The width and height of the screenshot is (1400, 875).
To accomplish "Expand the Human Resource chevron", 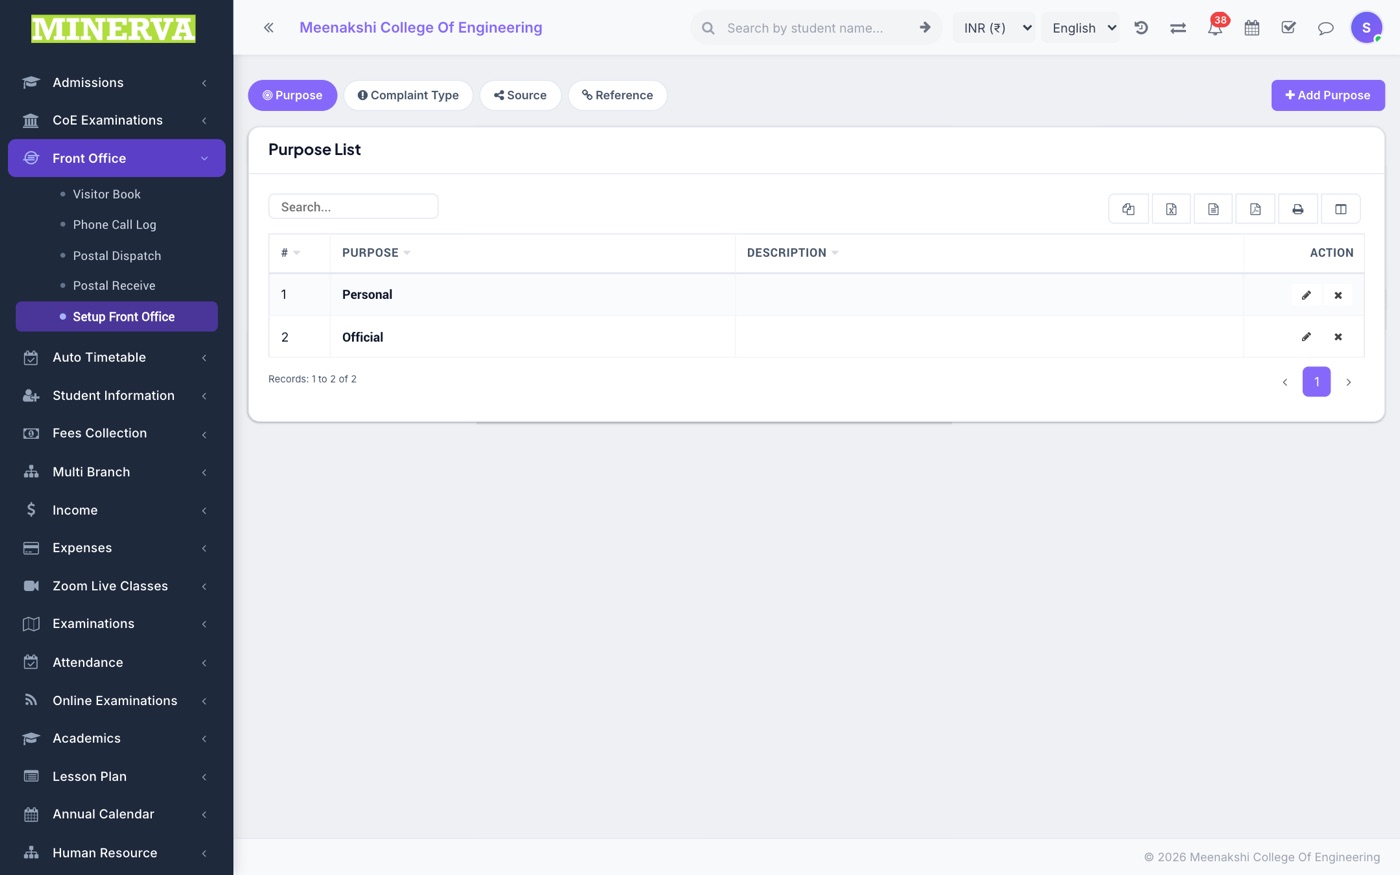I will [204, 853].
